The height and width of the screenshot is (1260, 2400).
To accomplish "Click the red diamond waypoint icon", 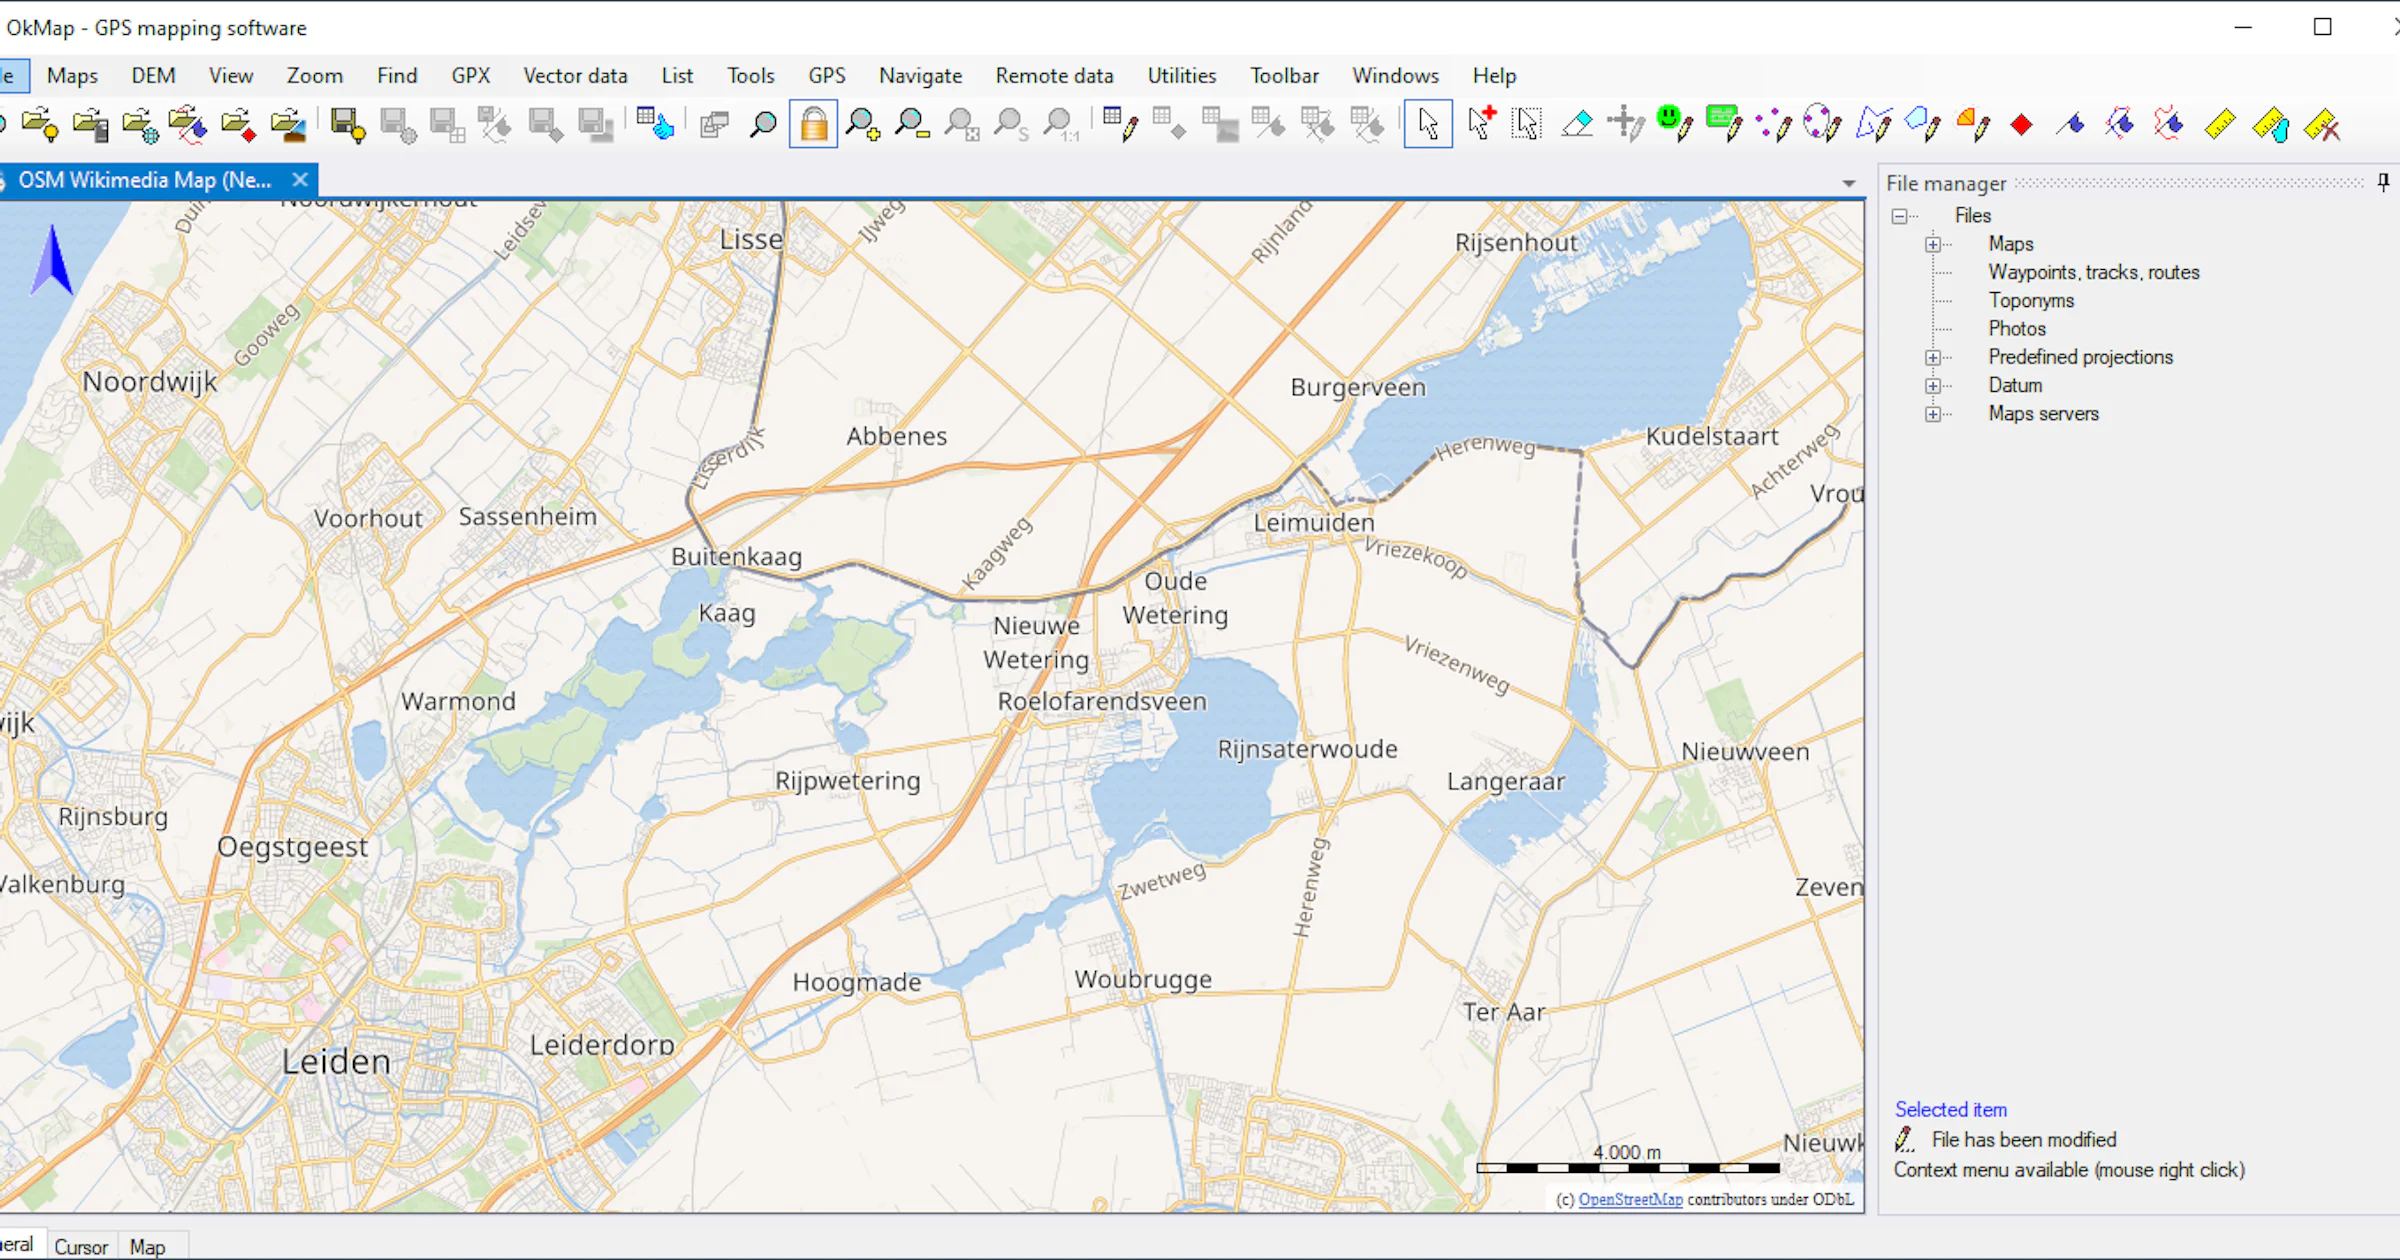I will tap(2021, 125).
